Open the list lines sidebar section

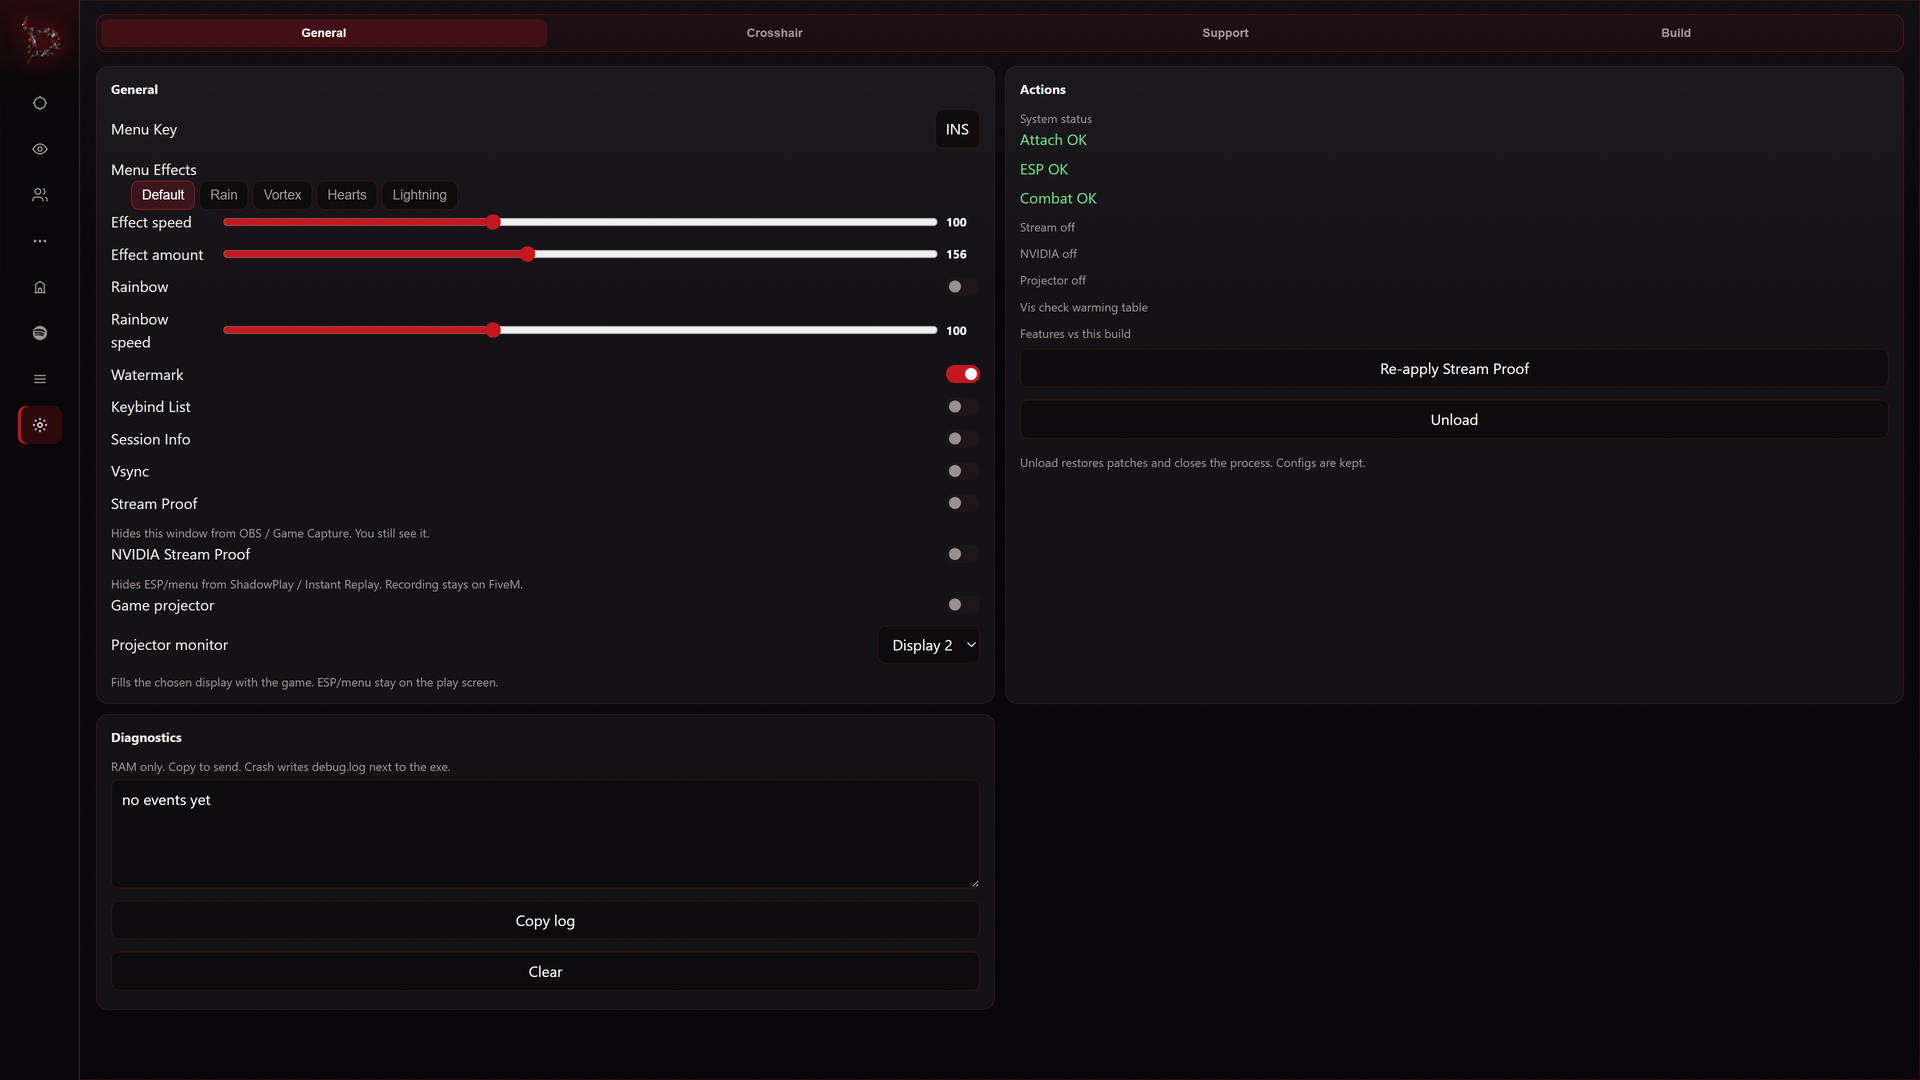[x=40, y=379]
